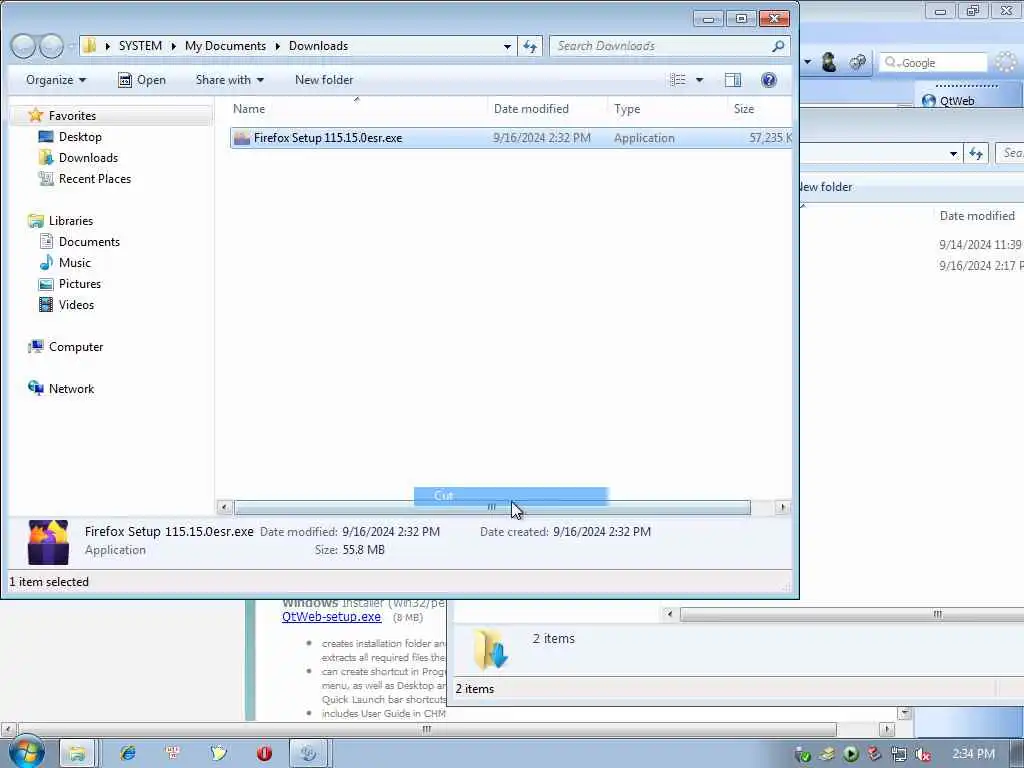Open Explorer help question mark icon
Screen dimensions: 1024x768
pyautogui.click(x=769, y=80)
